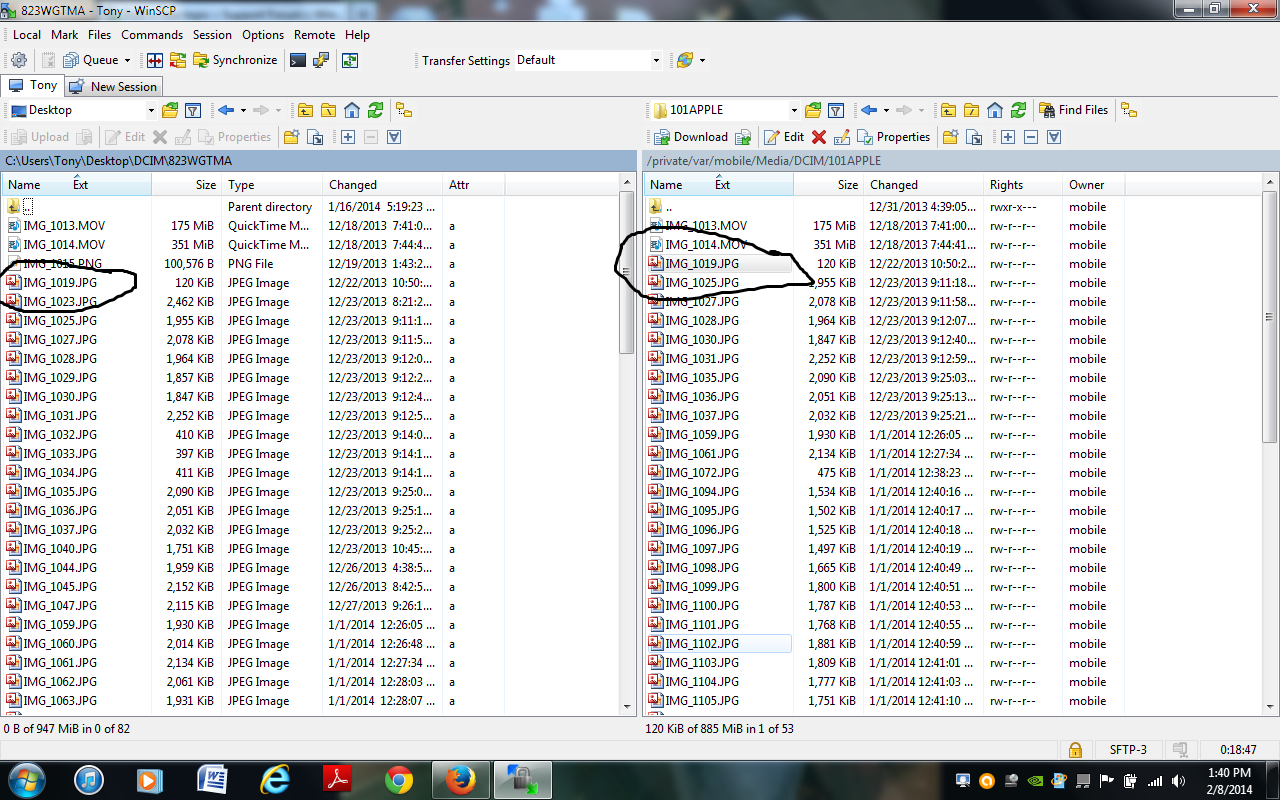The image size is (1280, 800).
Task: Open the Session menu
Action: (211, 34)
